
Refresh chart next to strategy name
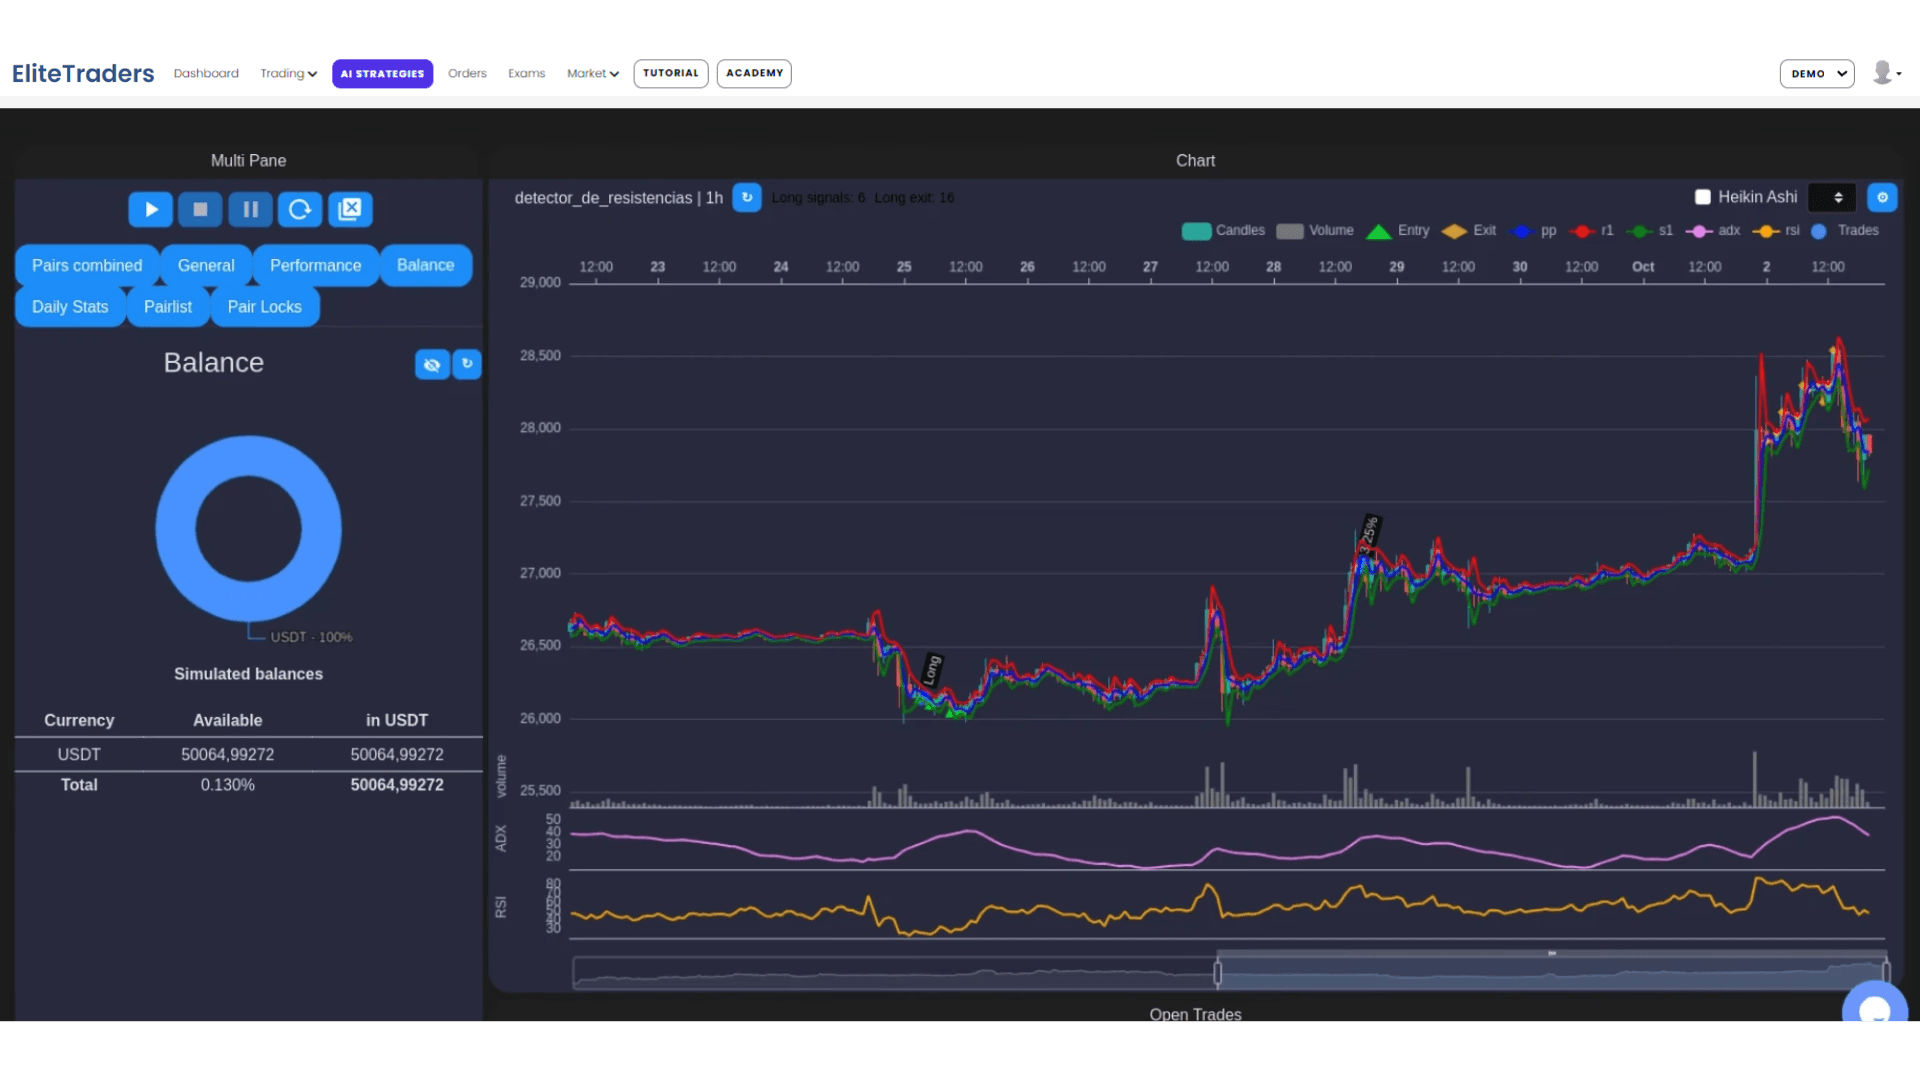pyautogui.click(x=747, y=198)
